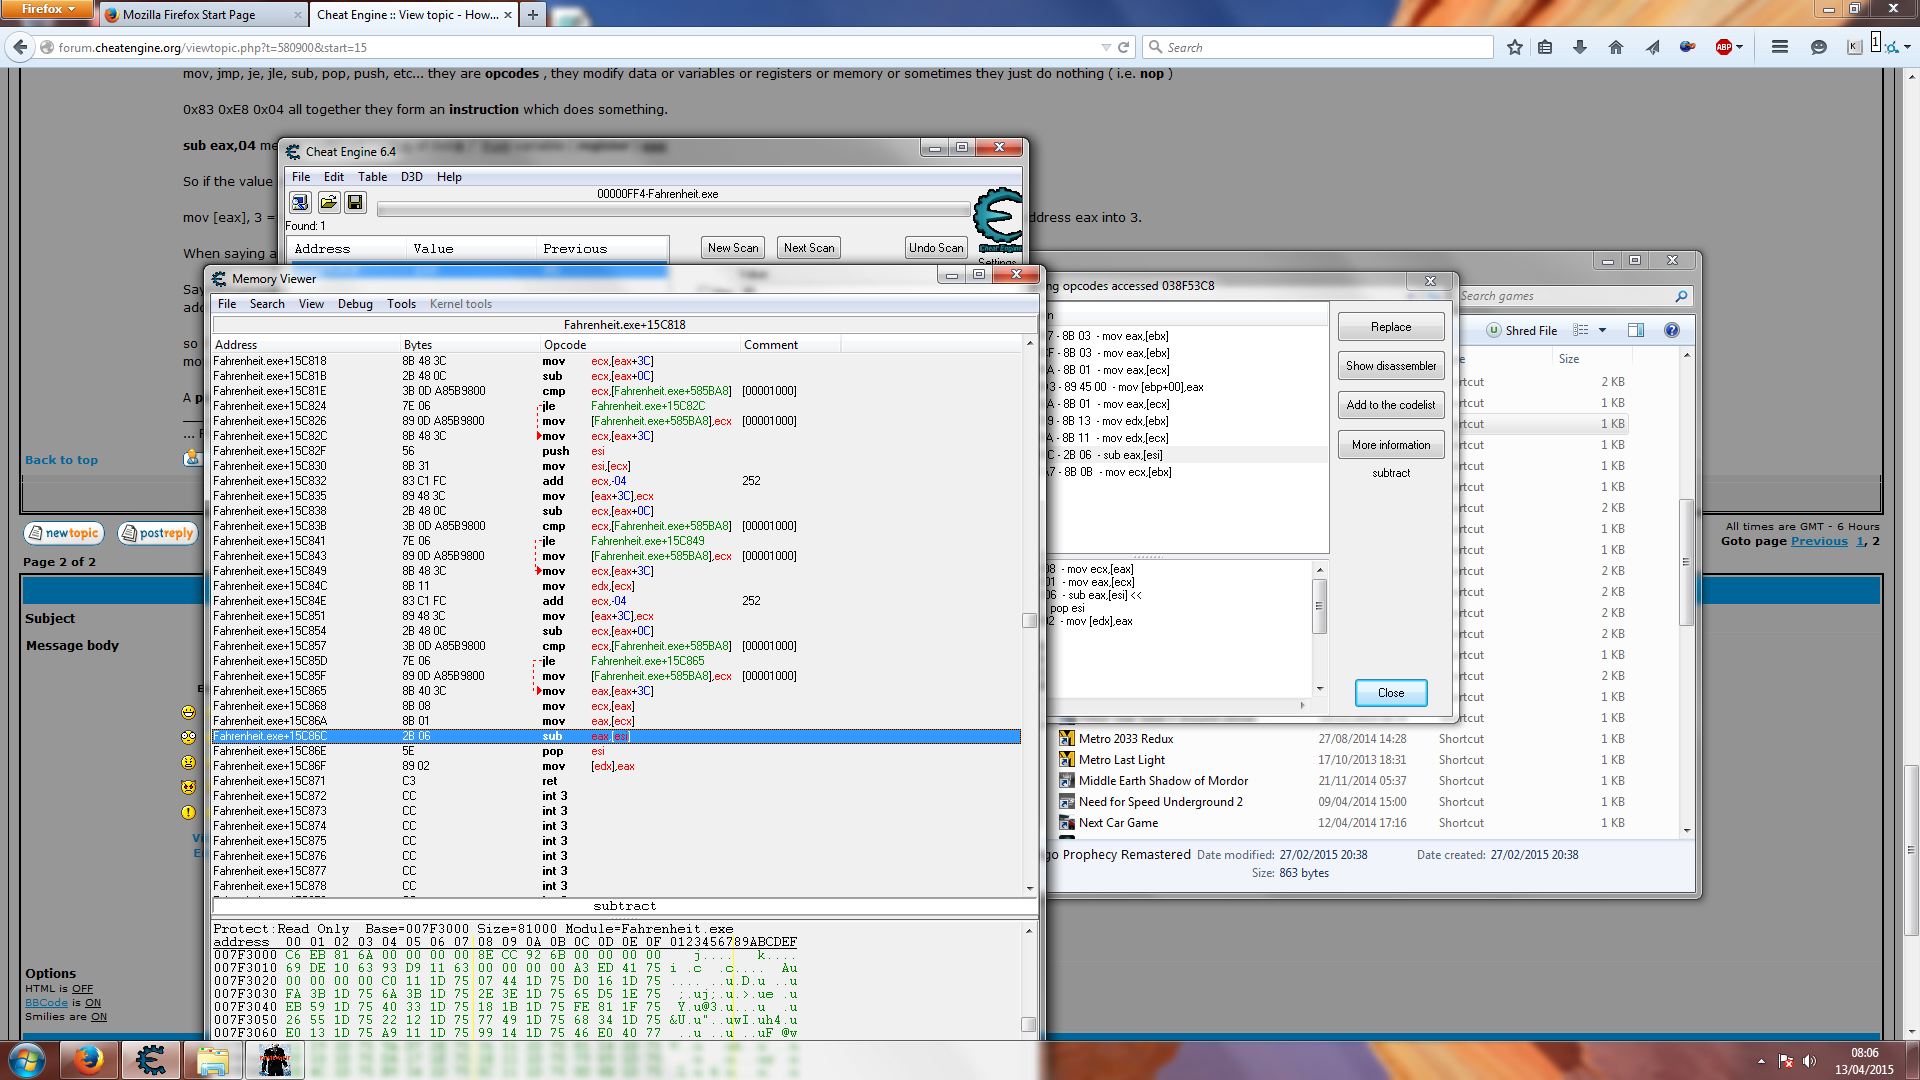Click the New Scan button
The height and width of the screenshot is (1080, 1920).
pos(733,248)
